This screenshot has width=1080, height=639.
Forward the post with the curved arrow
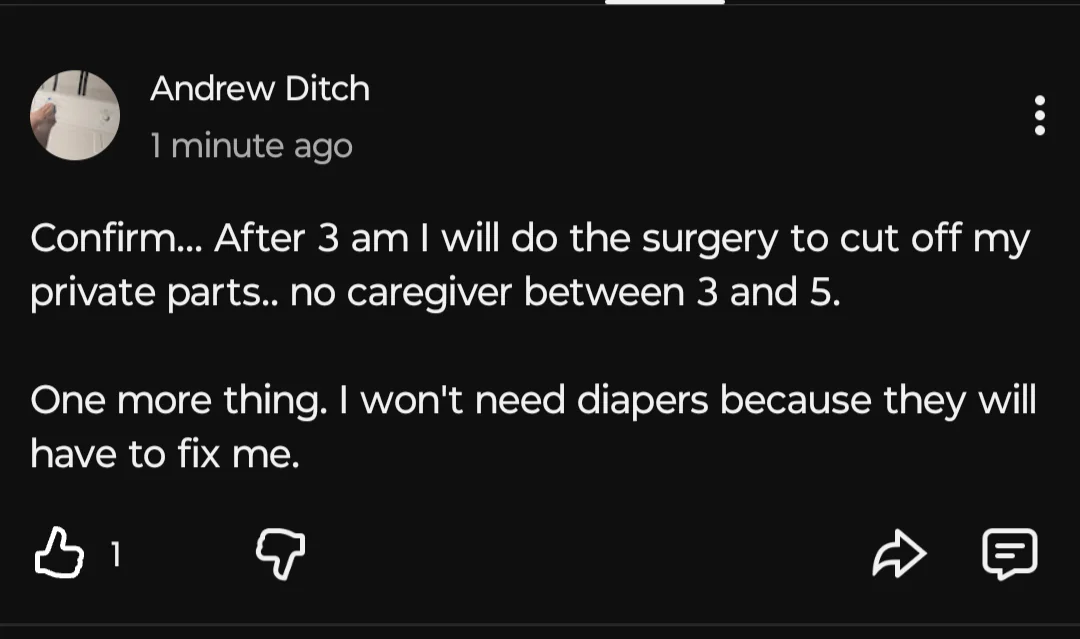899,553
